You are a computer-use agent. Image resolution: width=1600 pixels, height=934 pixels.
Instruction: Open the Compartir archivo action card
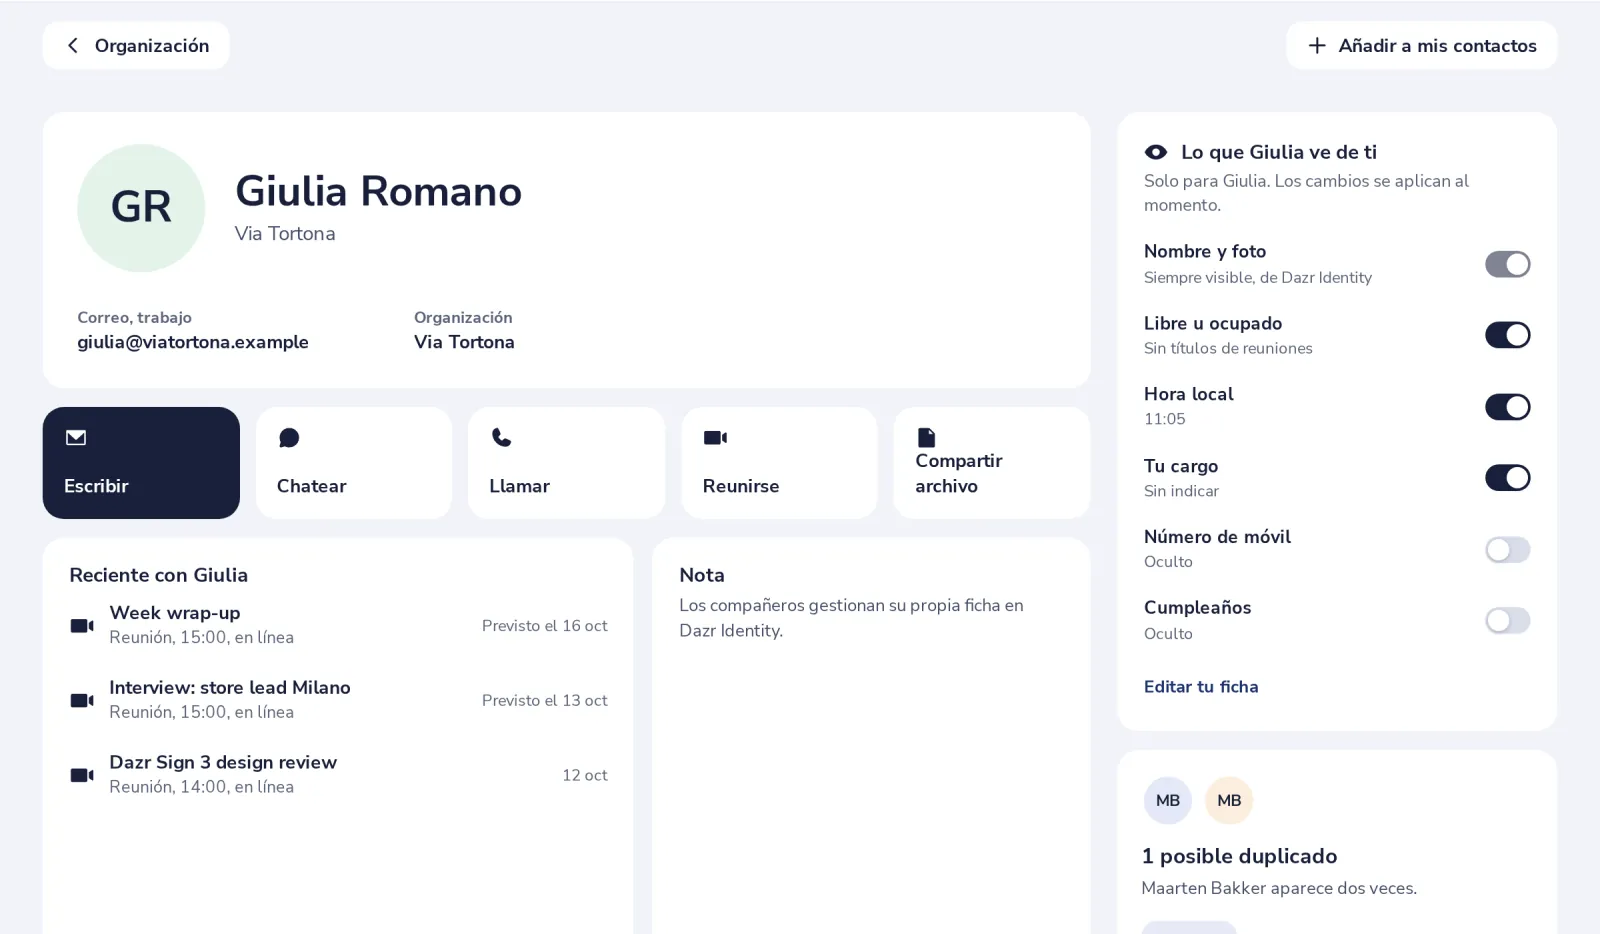click(x=992, y=463)
